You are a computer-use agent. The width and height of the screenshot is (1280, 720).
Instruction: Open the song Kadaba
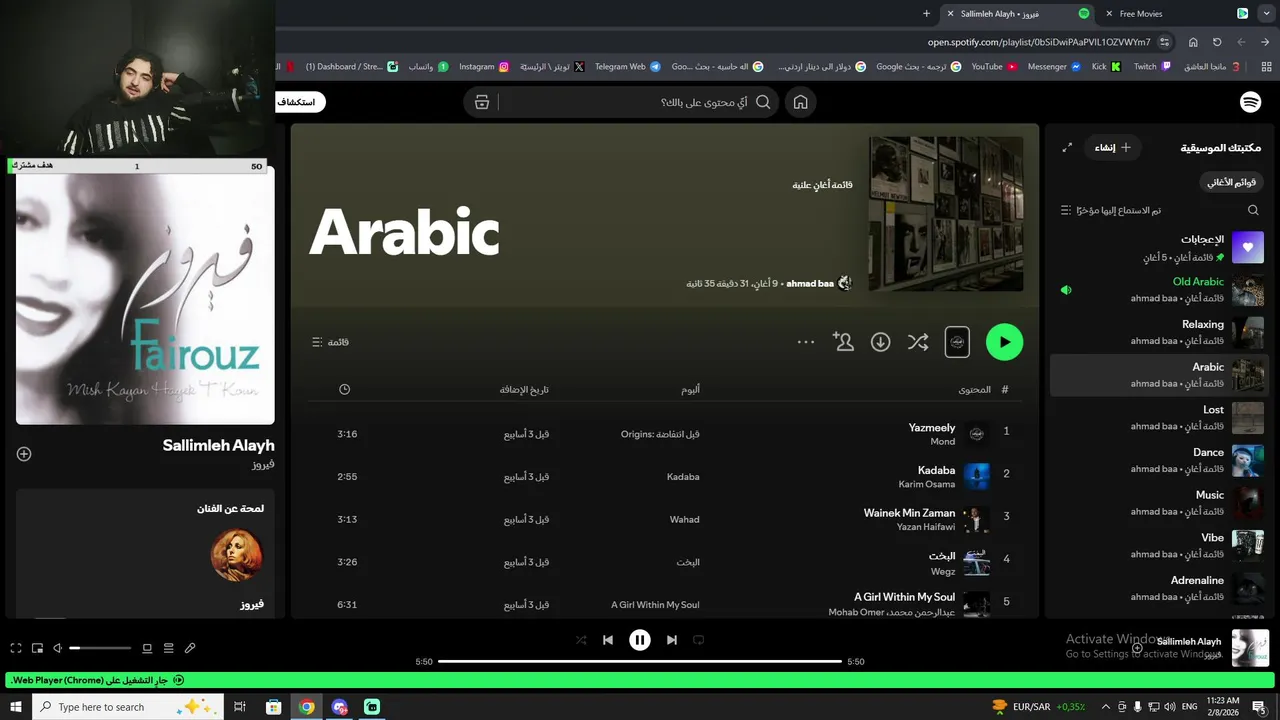(x=936, y=470)
